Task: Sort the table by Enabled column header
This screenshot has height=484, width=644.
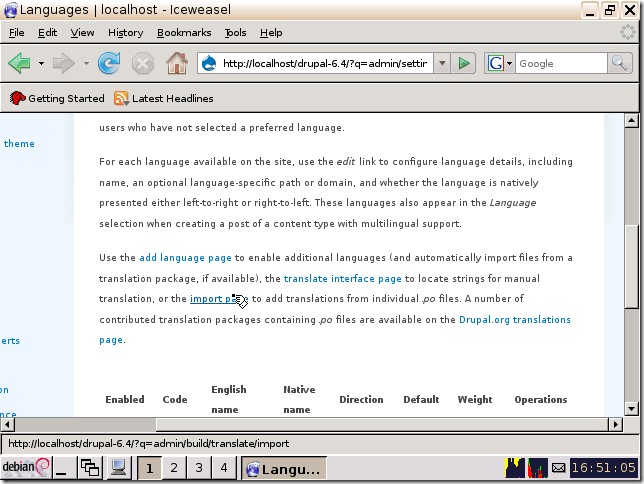Action: pyautogui.click(x=125, y=399)
